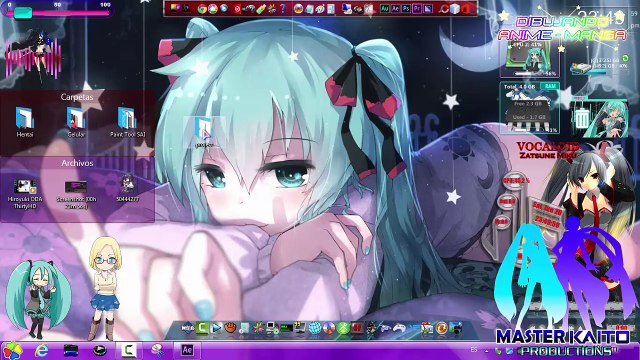Click the RAM usage gadget
Screen dimensions: 640x360
pos(530,108)
